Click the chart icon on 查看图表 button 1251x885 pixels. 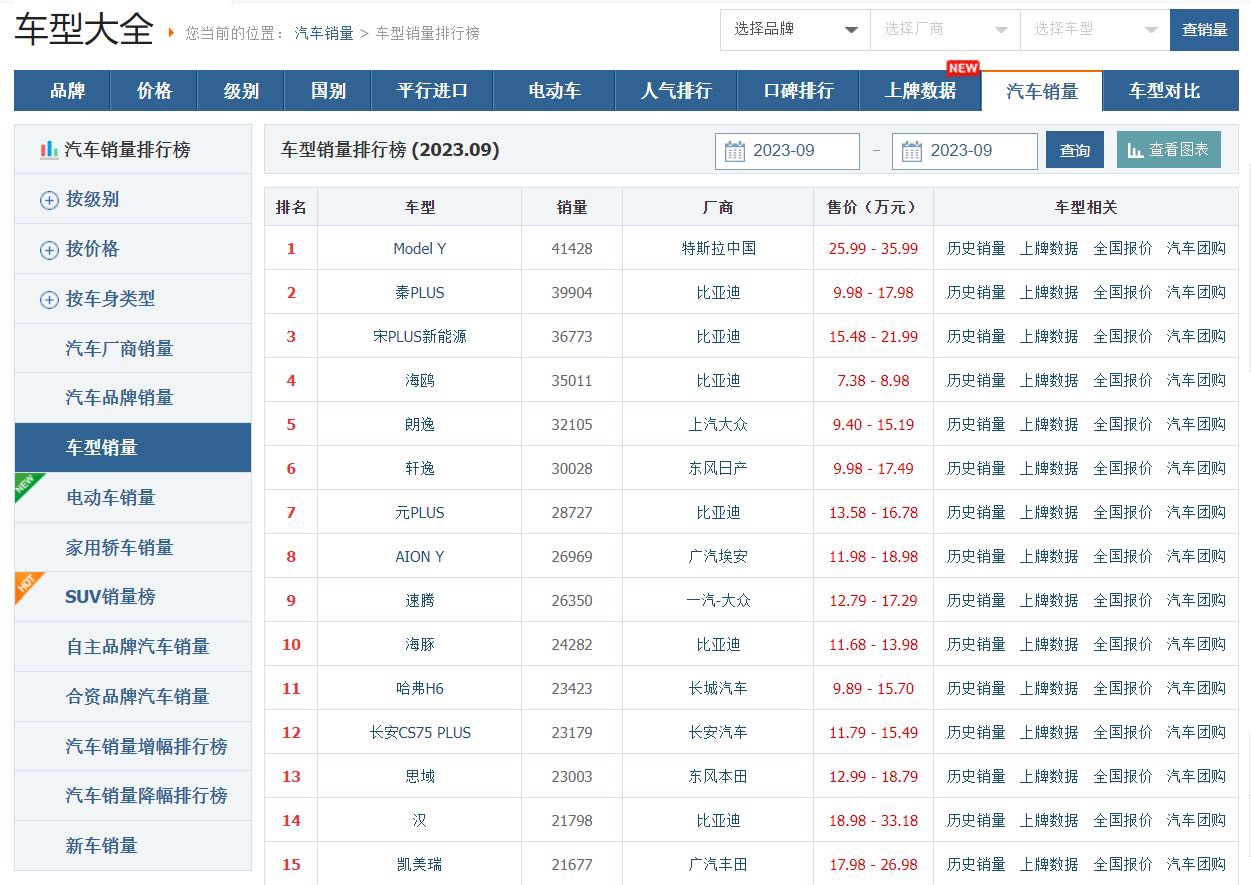(1135, 150)
